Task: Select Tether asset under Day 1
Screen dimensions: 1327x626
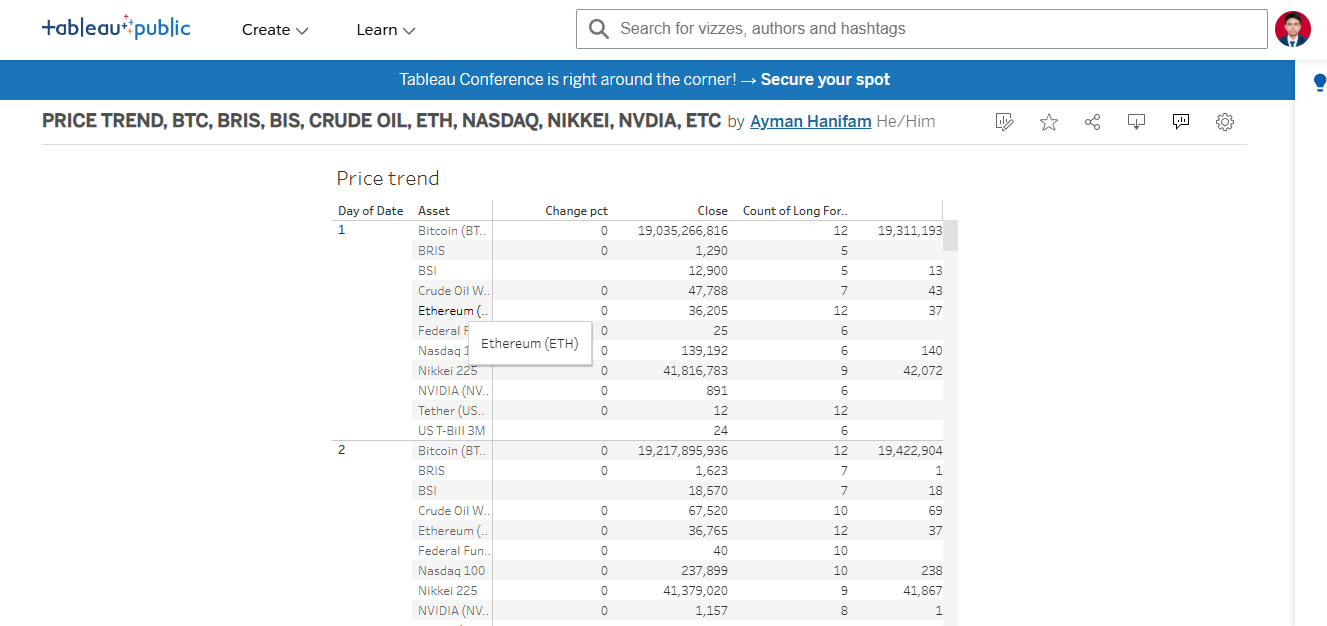Action: (451, 411)
